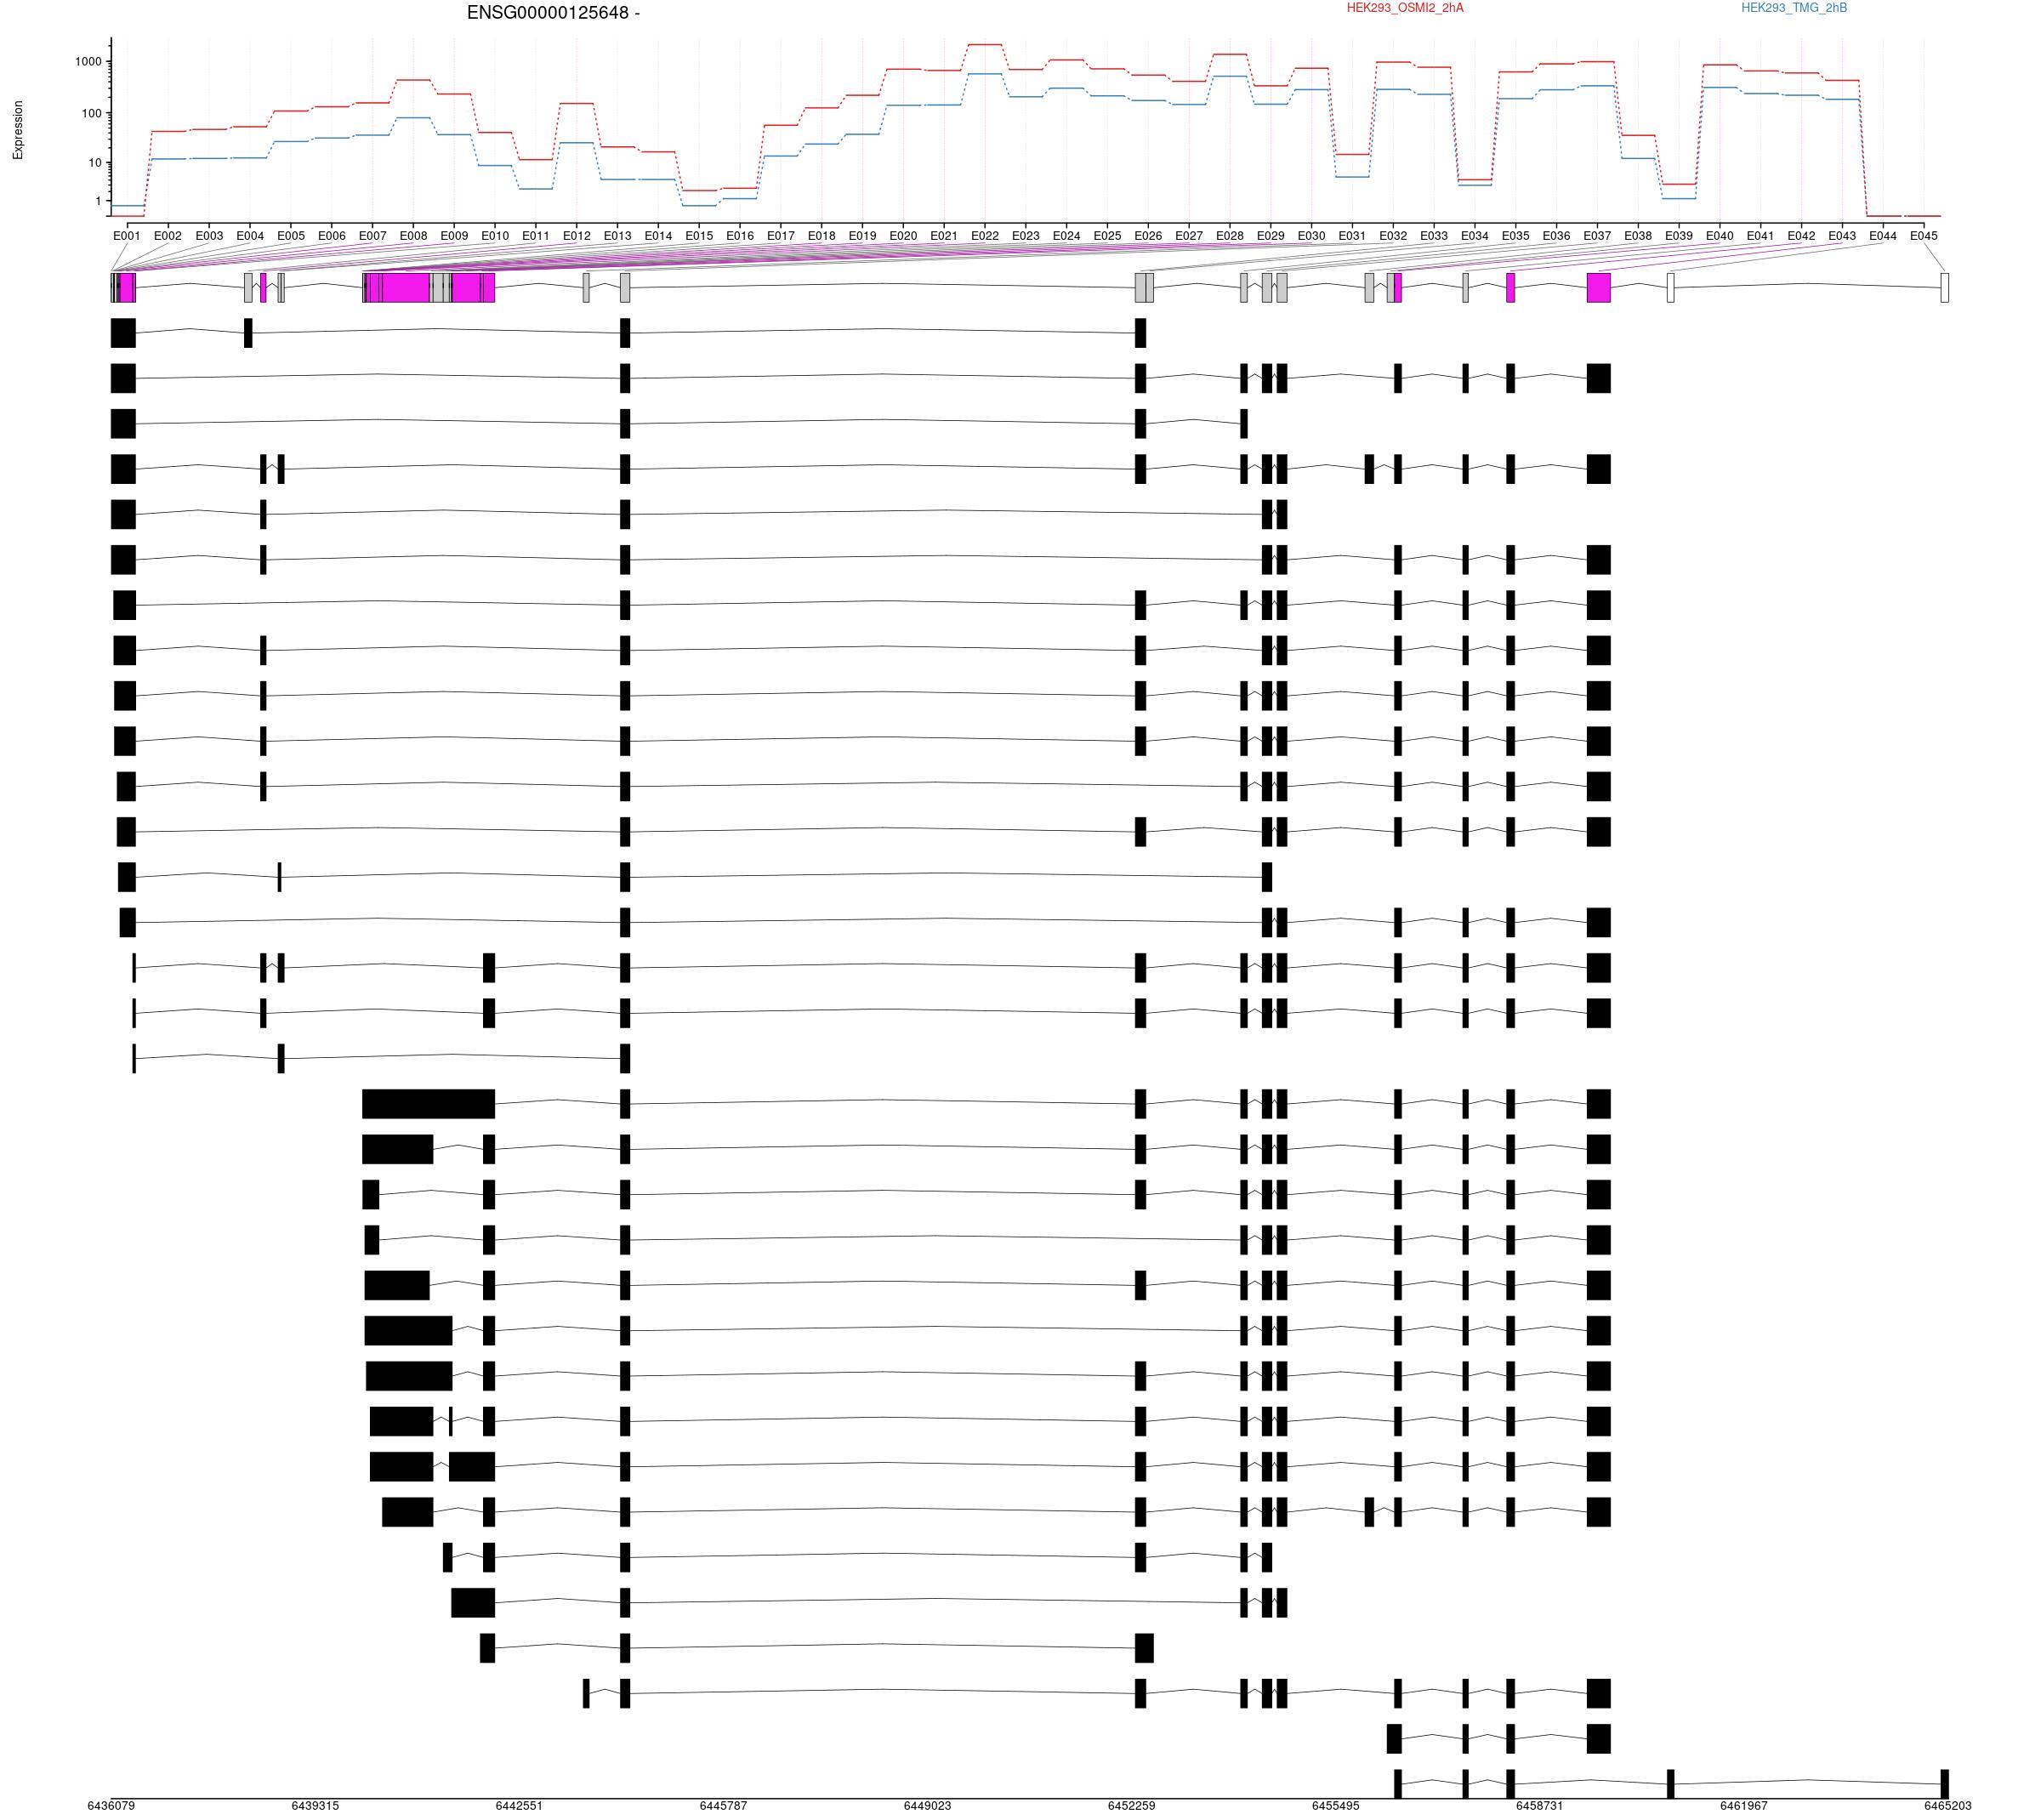Click the y-axis tick label 1000
This screenshot has width=2041, height=1820.
[88, 62]
